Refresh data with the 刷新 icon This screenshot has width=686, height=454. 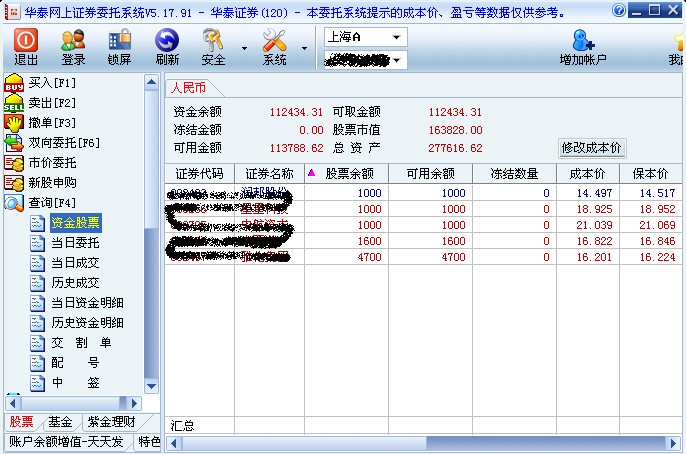coord(167,40)
